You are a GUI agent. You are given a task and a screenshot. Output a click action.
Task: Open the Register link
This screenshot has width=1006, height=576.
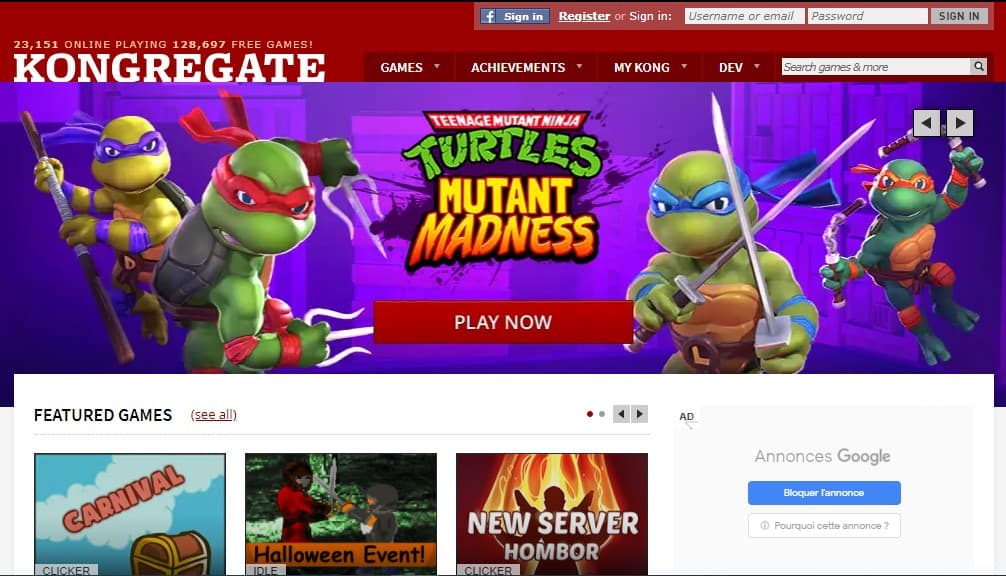point(584,15)
